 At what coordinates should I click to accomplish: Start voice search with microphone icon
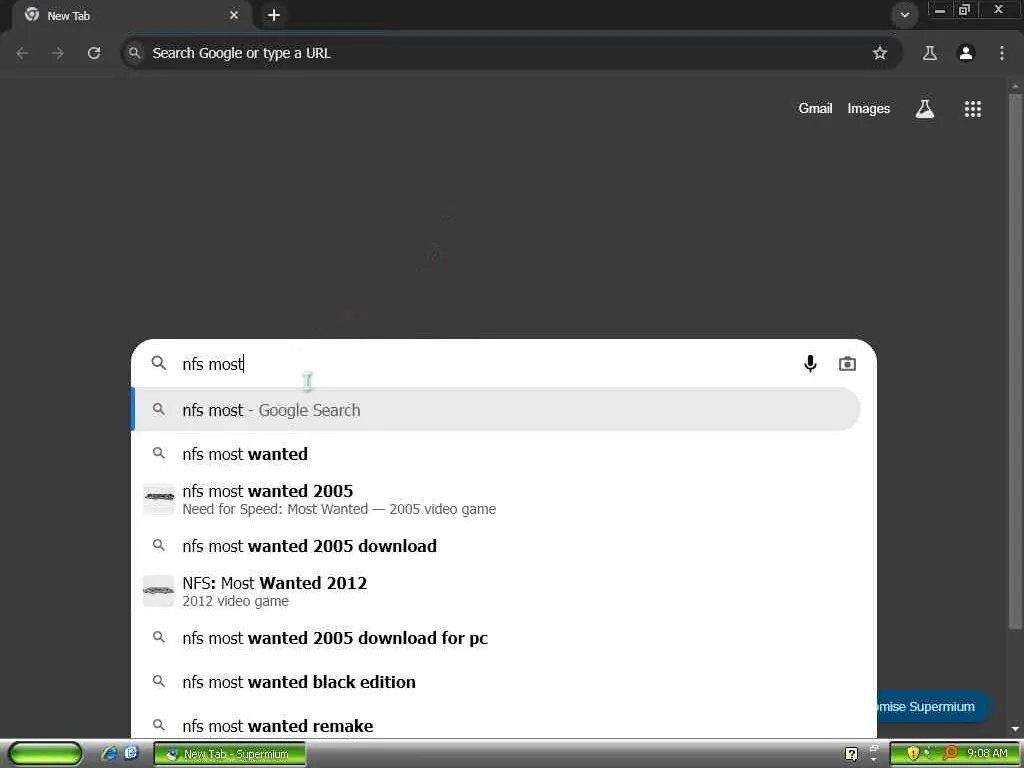(810, 364)
